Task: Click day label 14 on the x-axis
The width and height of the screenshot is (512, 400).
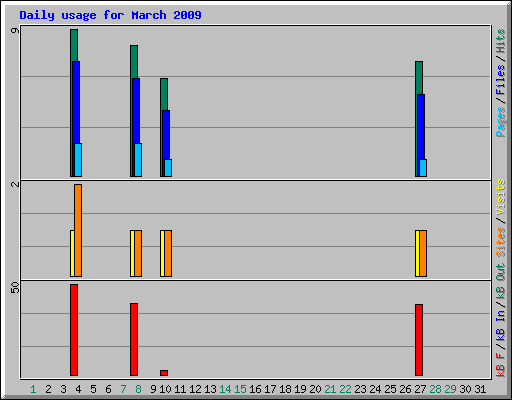Action: coord(225,389)
